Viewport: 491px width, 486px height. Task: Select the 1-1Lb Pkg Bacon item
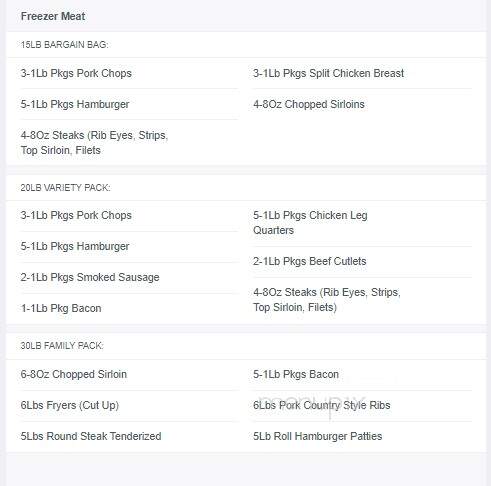61,308
